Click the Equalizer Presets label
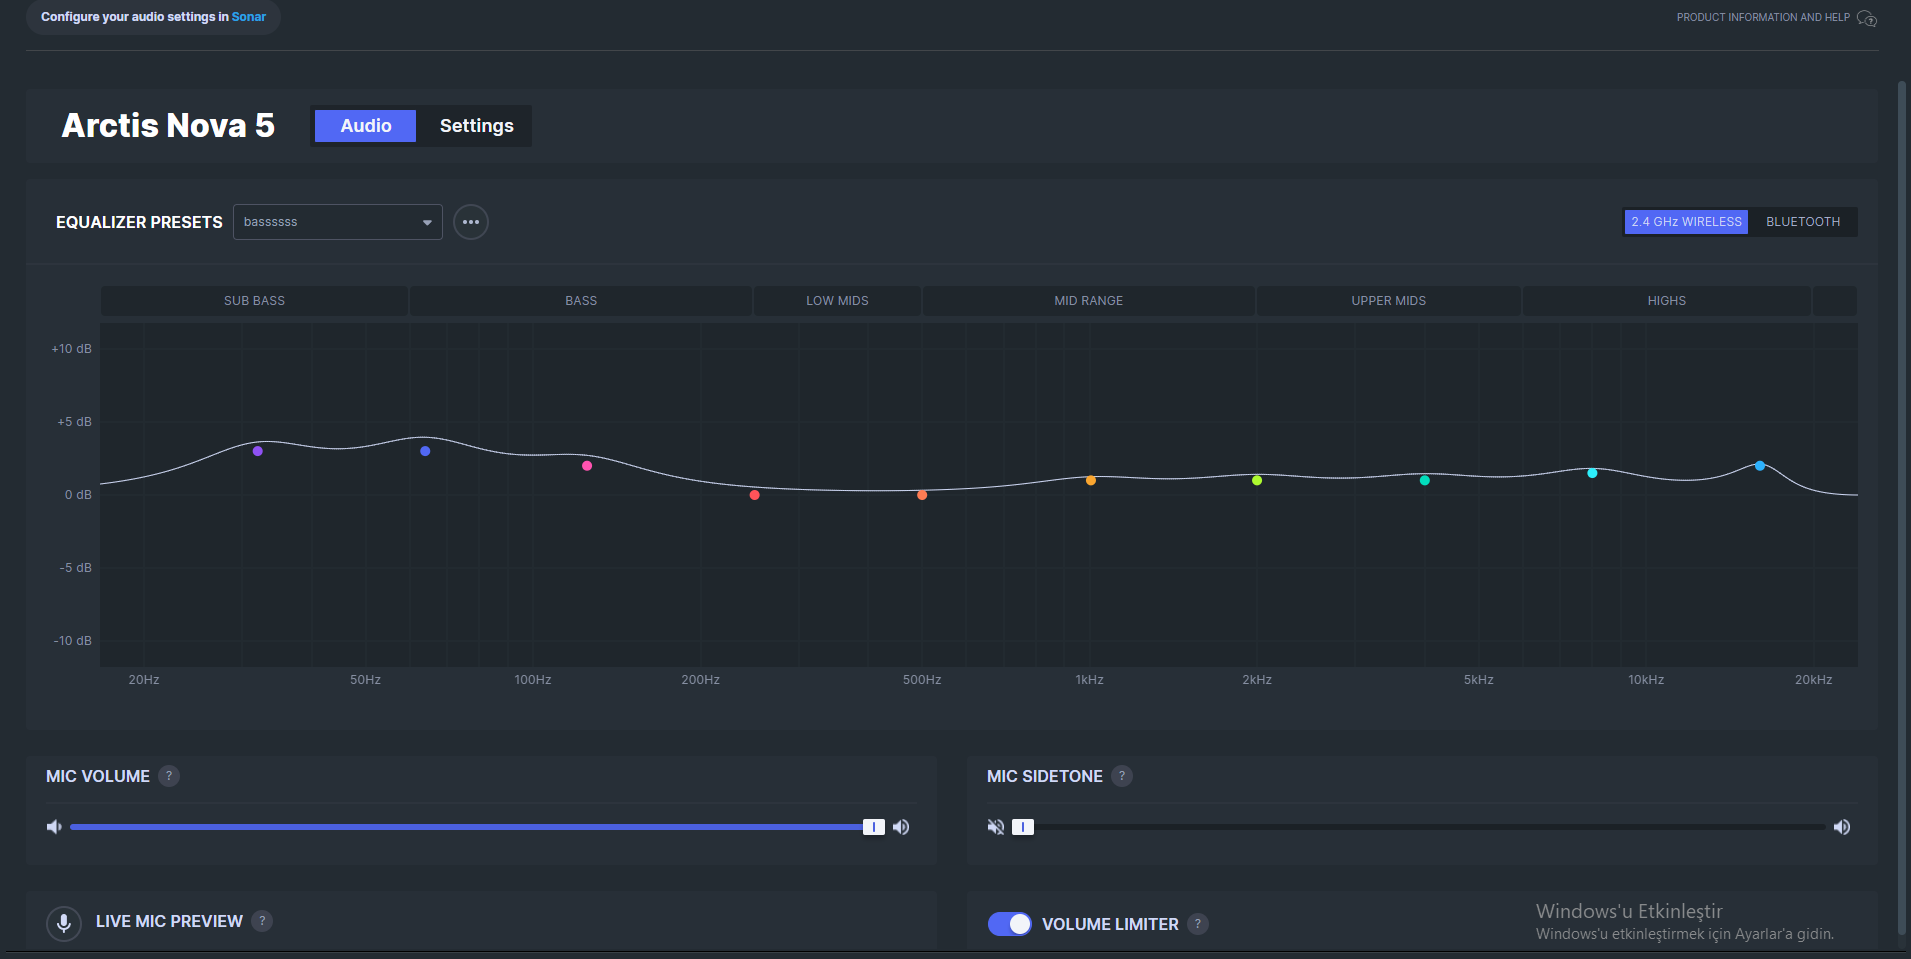 [x=139, y=222]
